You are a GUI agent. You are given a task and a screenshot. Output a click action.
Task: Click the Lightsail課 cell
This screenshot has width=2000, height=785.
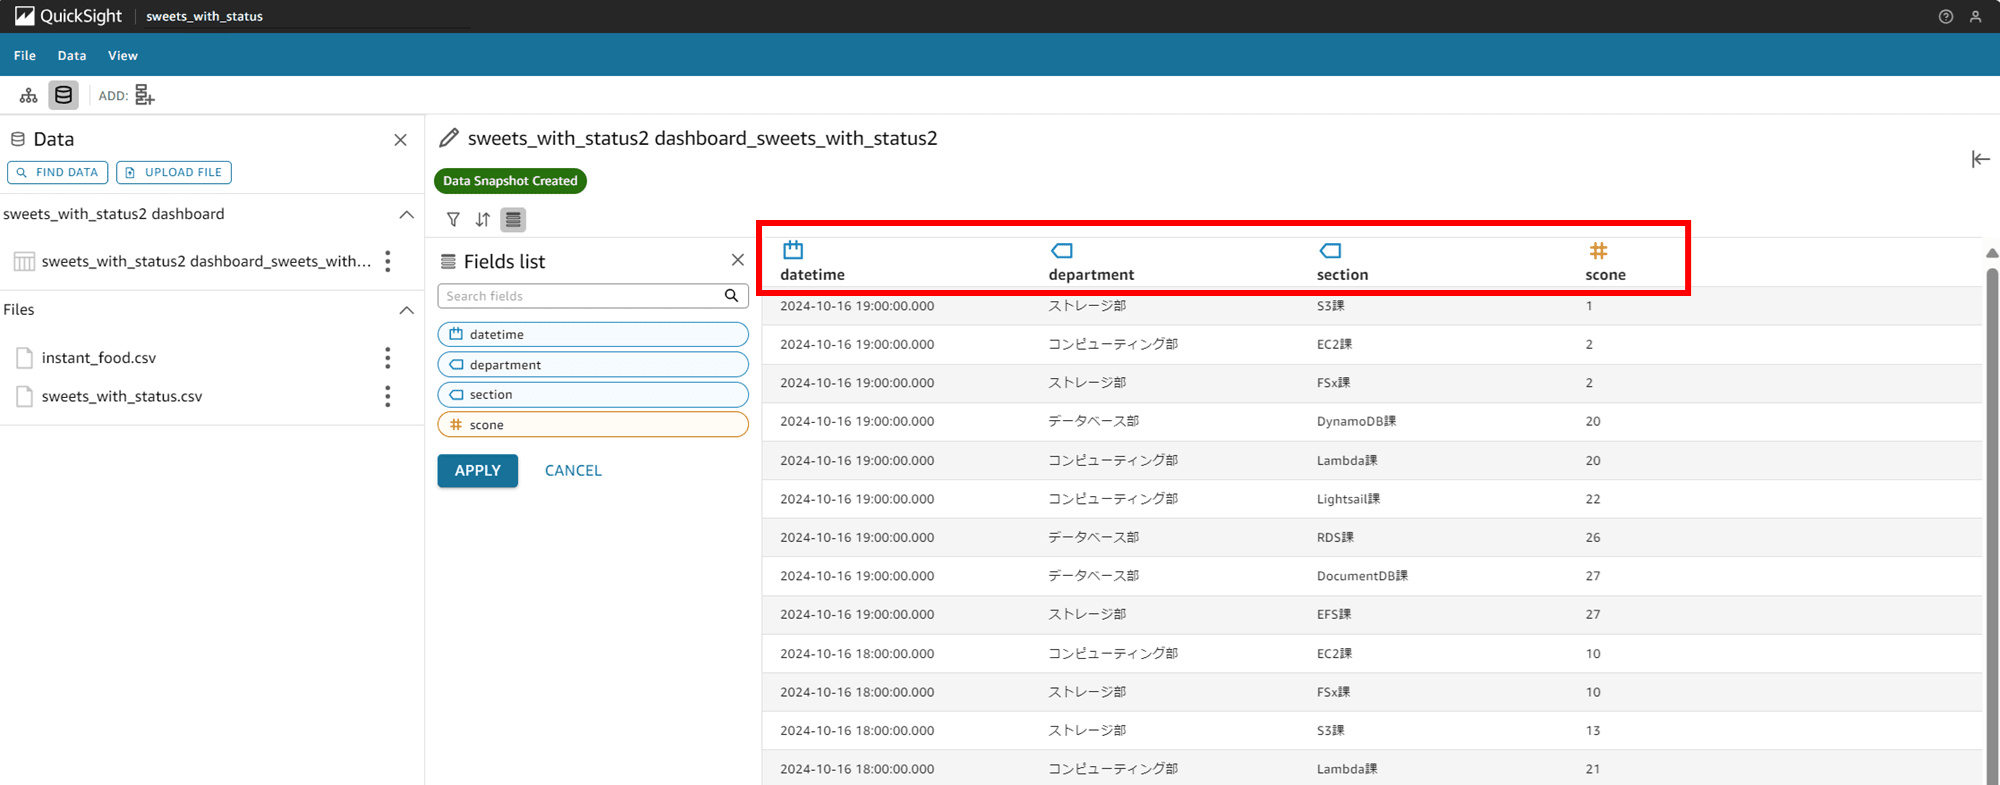point(1348,498)
